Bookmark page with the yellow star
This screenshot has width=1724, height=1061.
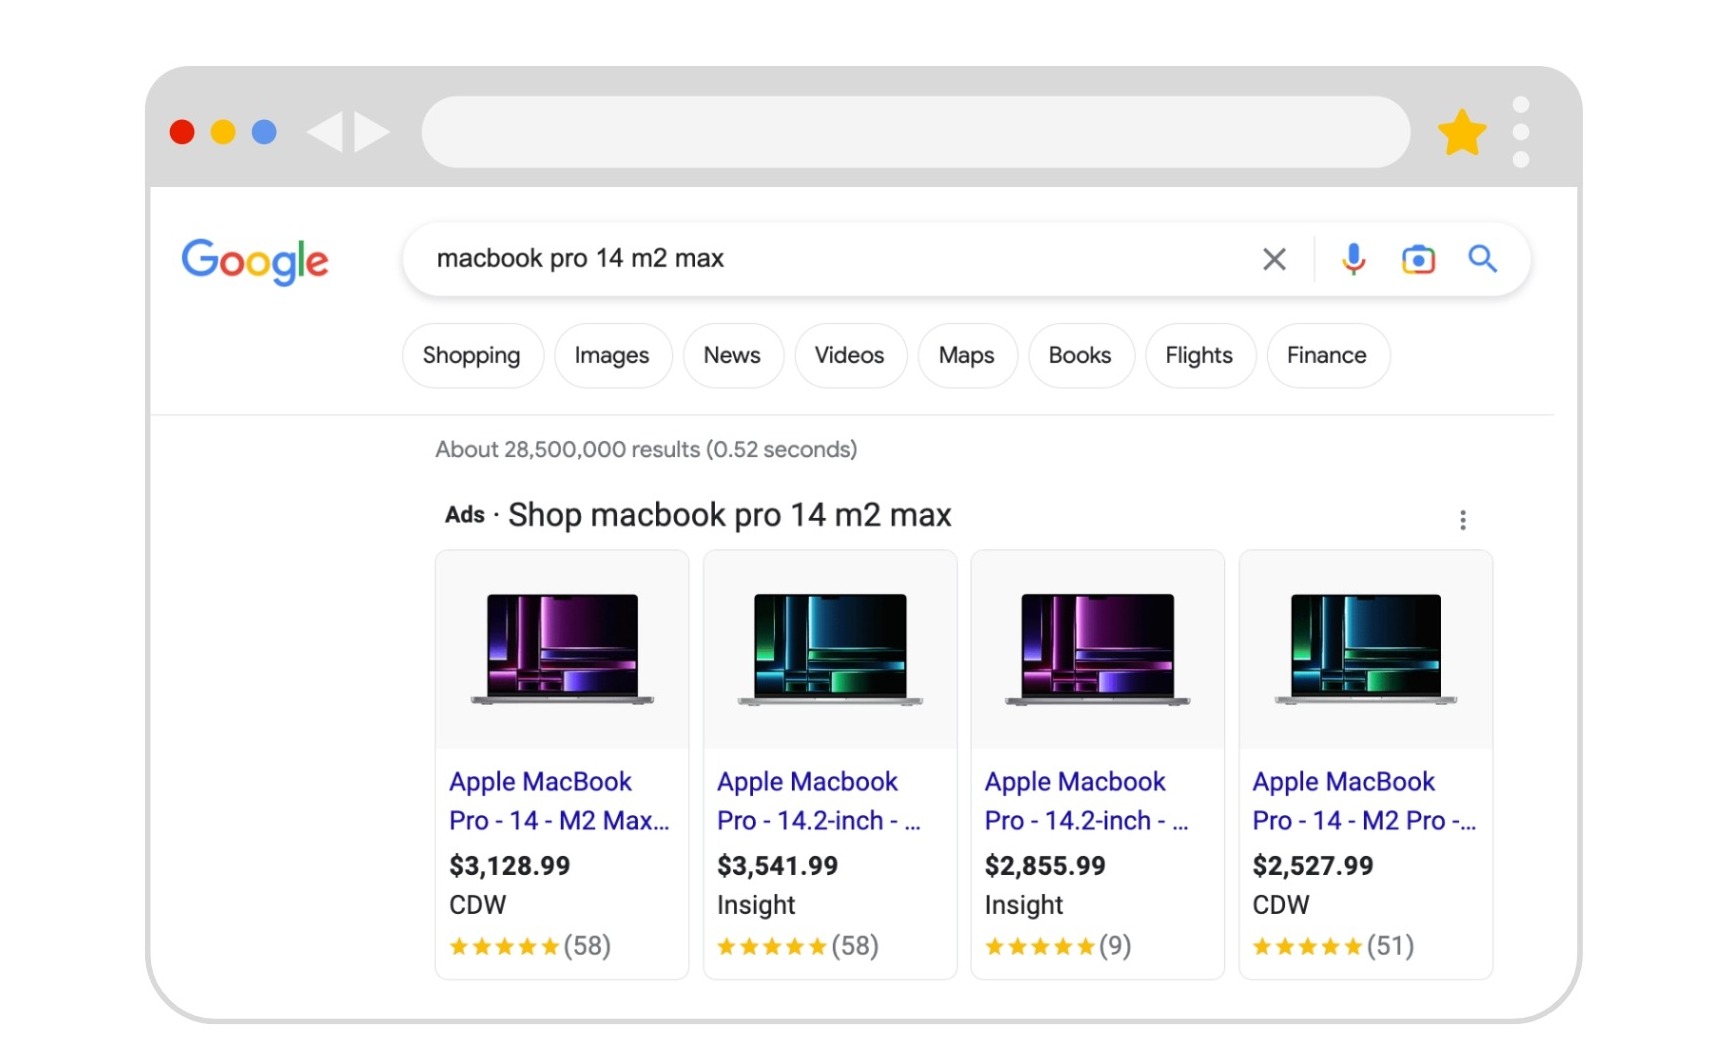coord(1462,132)
